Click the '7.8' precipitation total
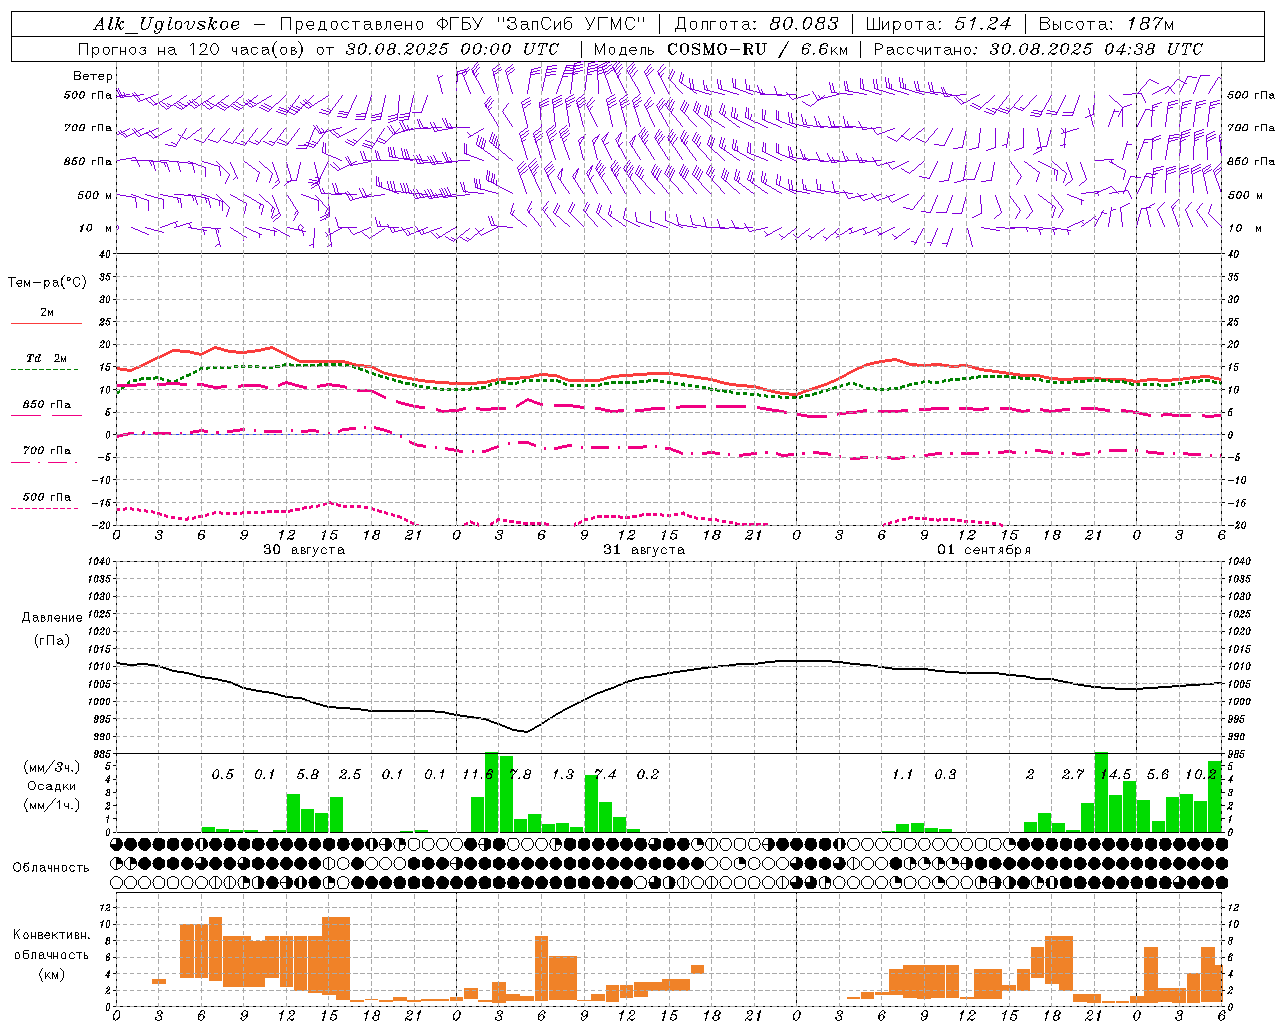This screenshot has height=1024, width=1280. click(x=520, y=775)
